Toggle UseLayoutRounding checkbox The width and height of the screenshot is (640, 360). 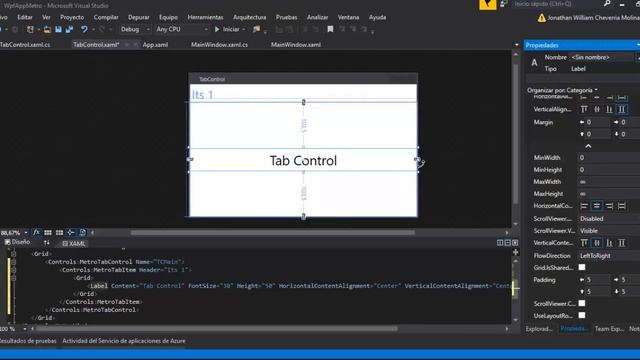tap(582, 316)
